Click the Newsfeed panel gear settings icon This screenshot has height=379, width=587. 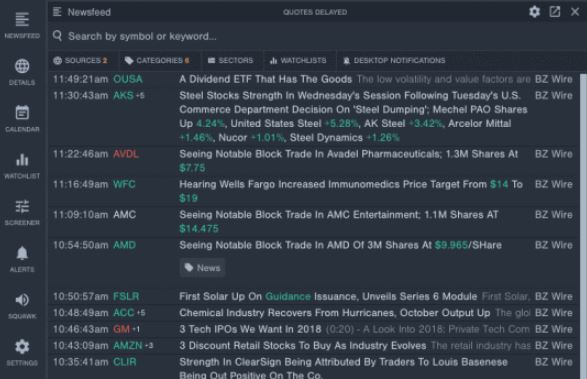point(534,12)
